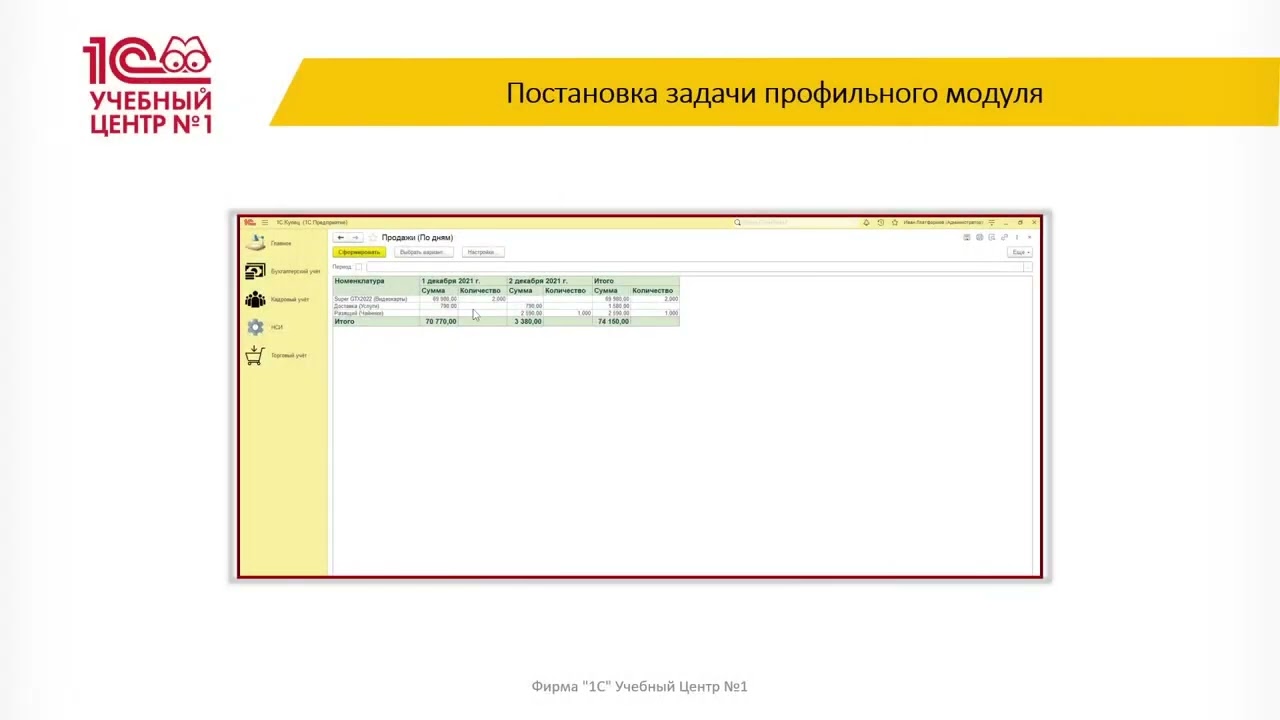Screen dimensions: 1280x720
Task: Click the user name Администратор link
Action: tap(943, 222)
